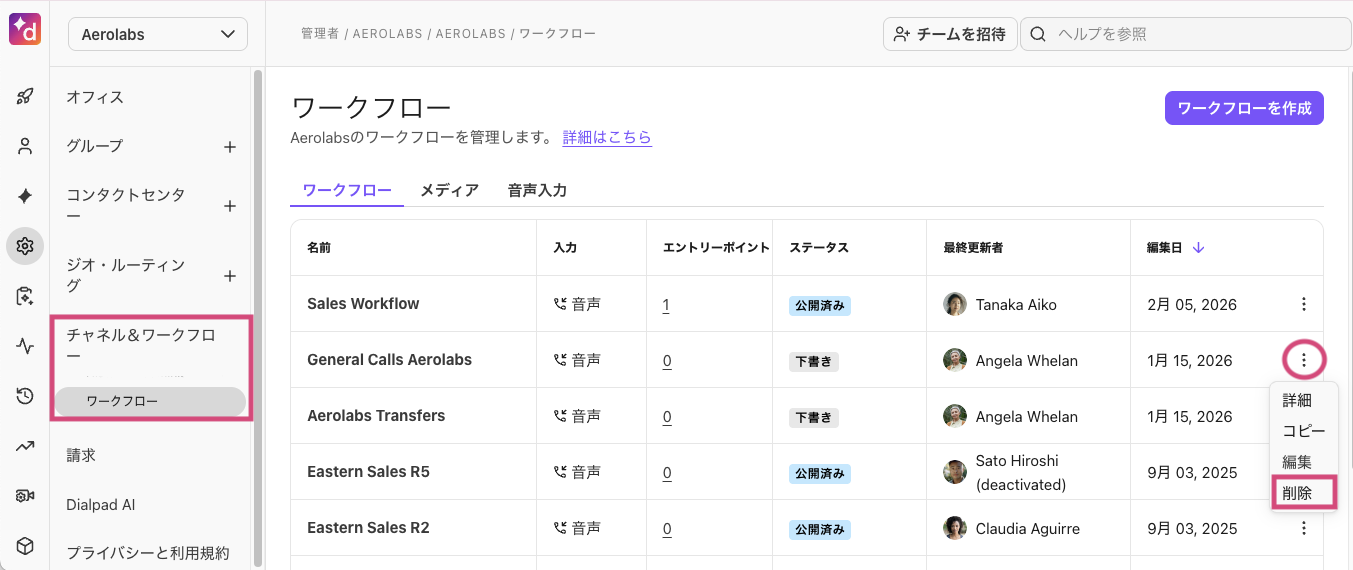Open three-dot menu for Sales Workflow row
This screenshot has height=570, width=1353.
[1303, 304]
